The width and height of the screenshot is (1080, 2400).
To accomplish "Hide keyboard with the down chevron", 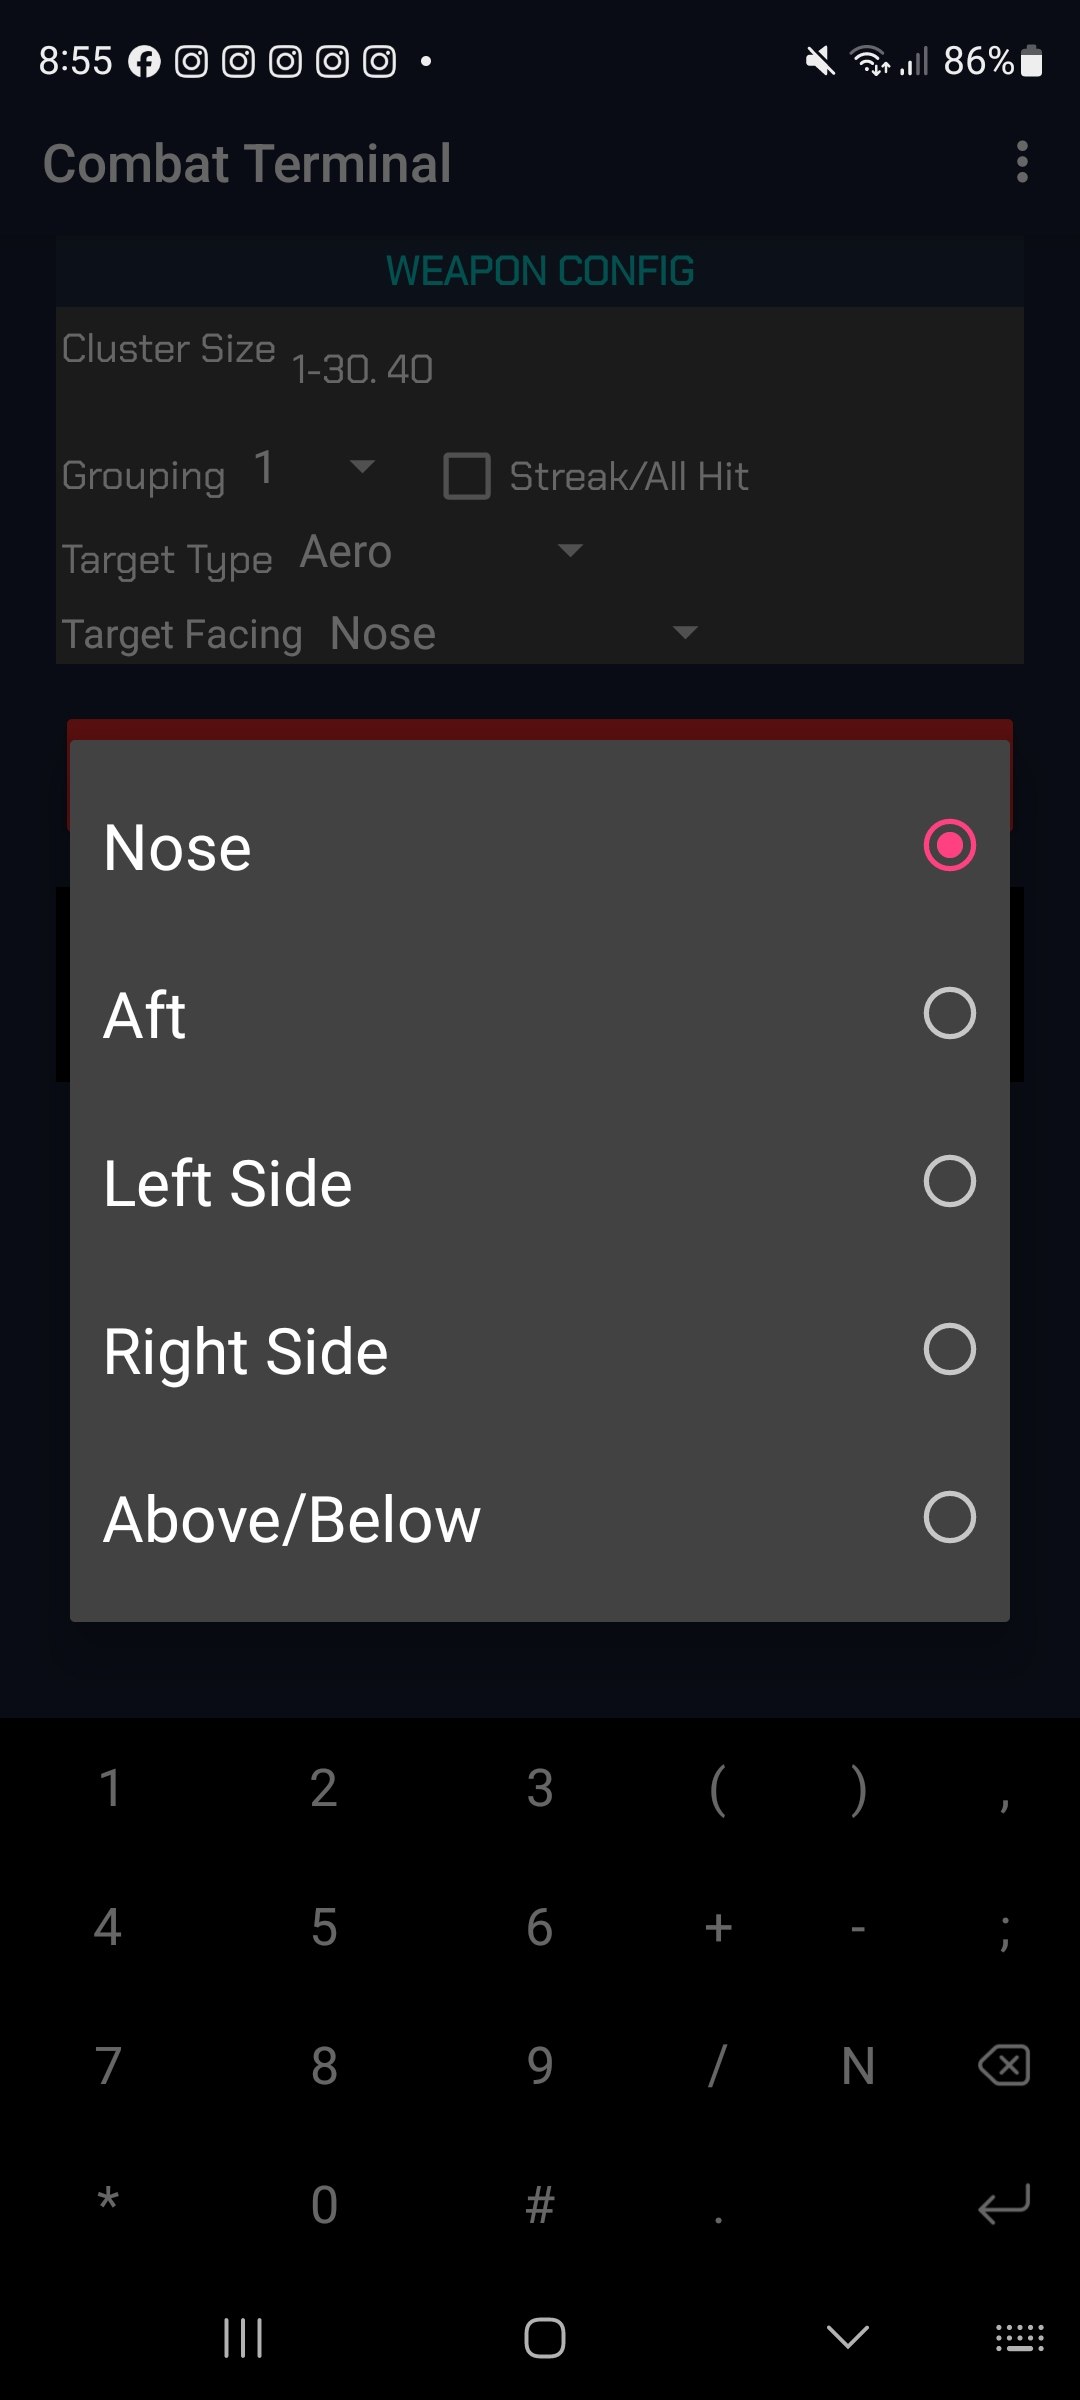I will pyautogui.click(x=847, y=2337).
